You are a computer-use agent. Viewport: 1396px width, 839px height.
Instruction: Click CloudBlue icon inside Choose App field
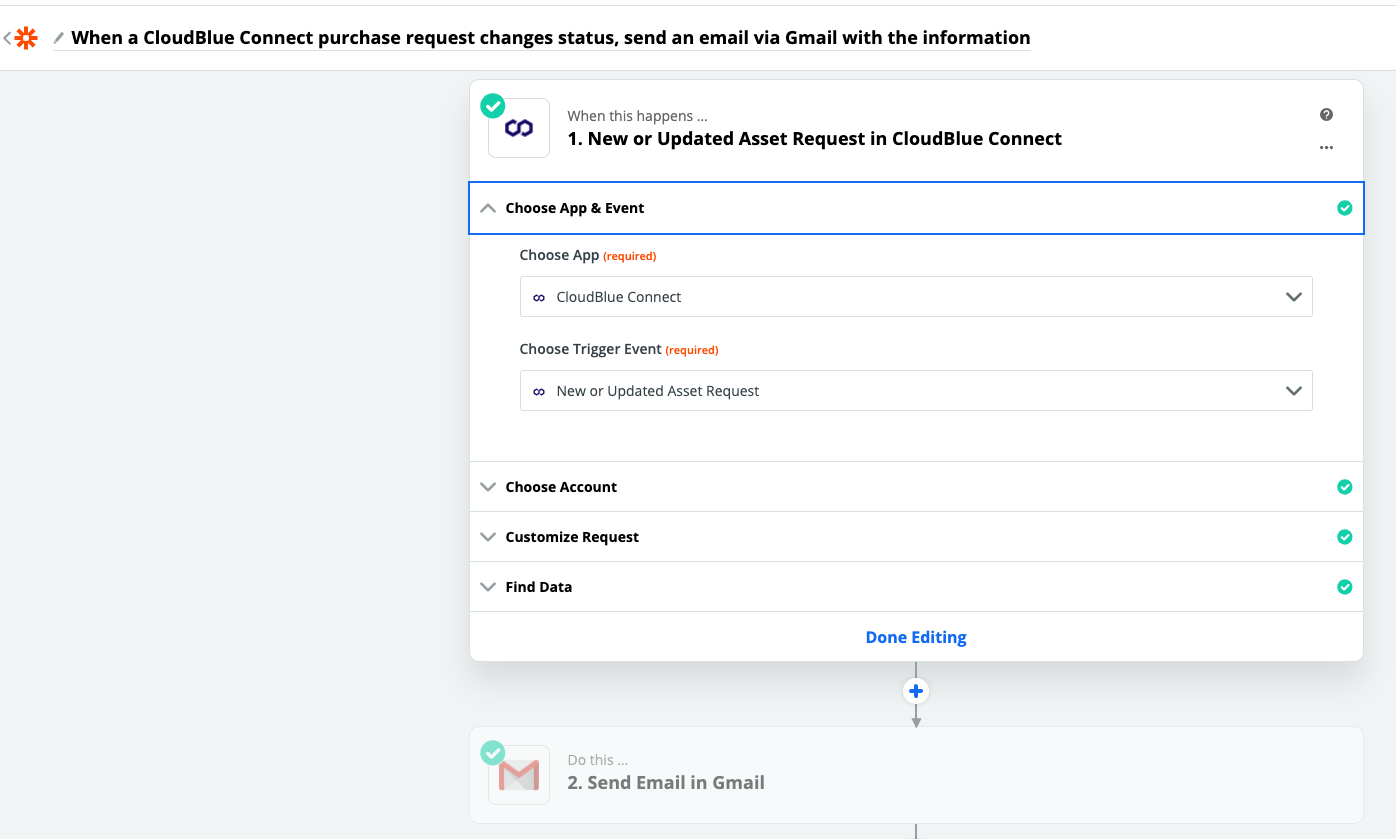539,297
